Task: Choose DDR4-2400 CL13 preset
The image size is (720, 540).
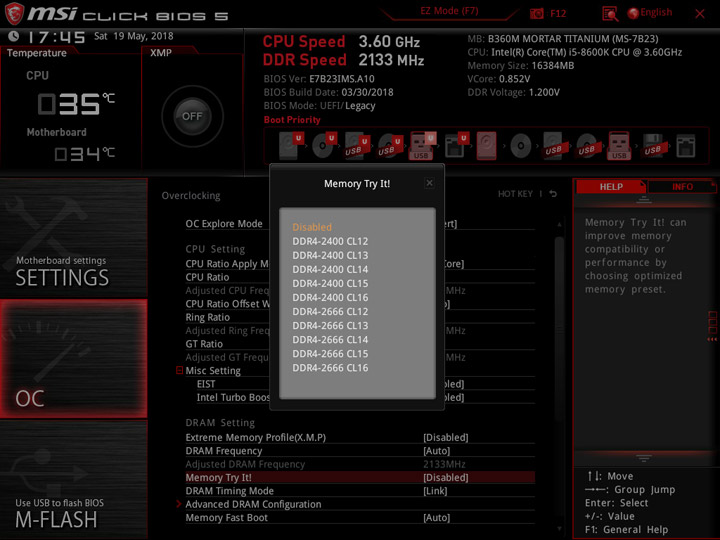Action: pos(330,255)
